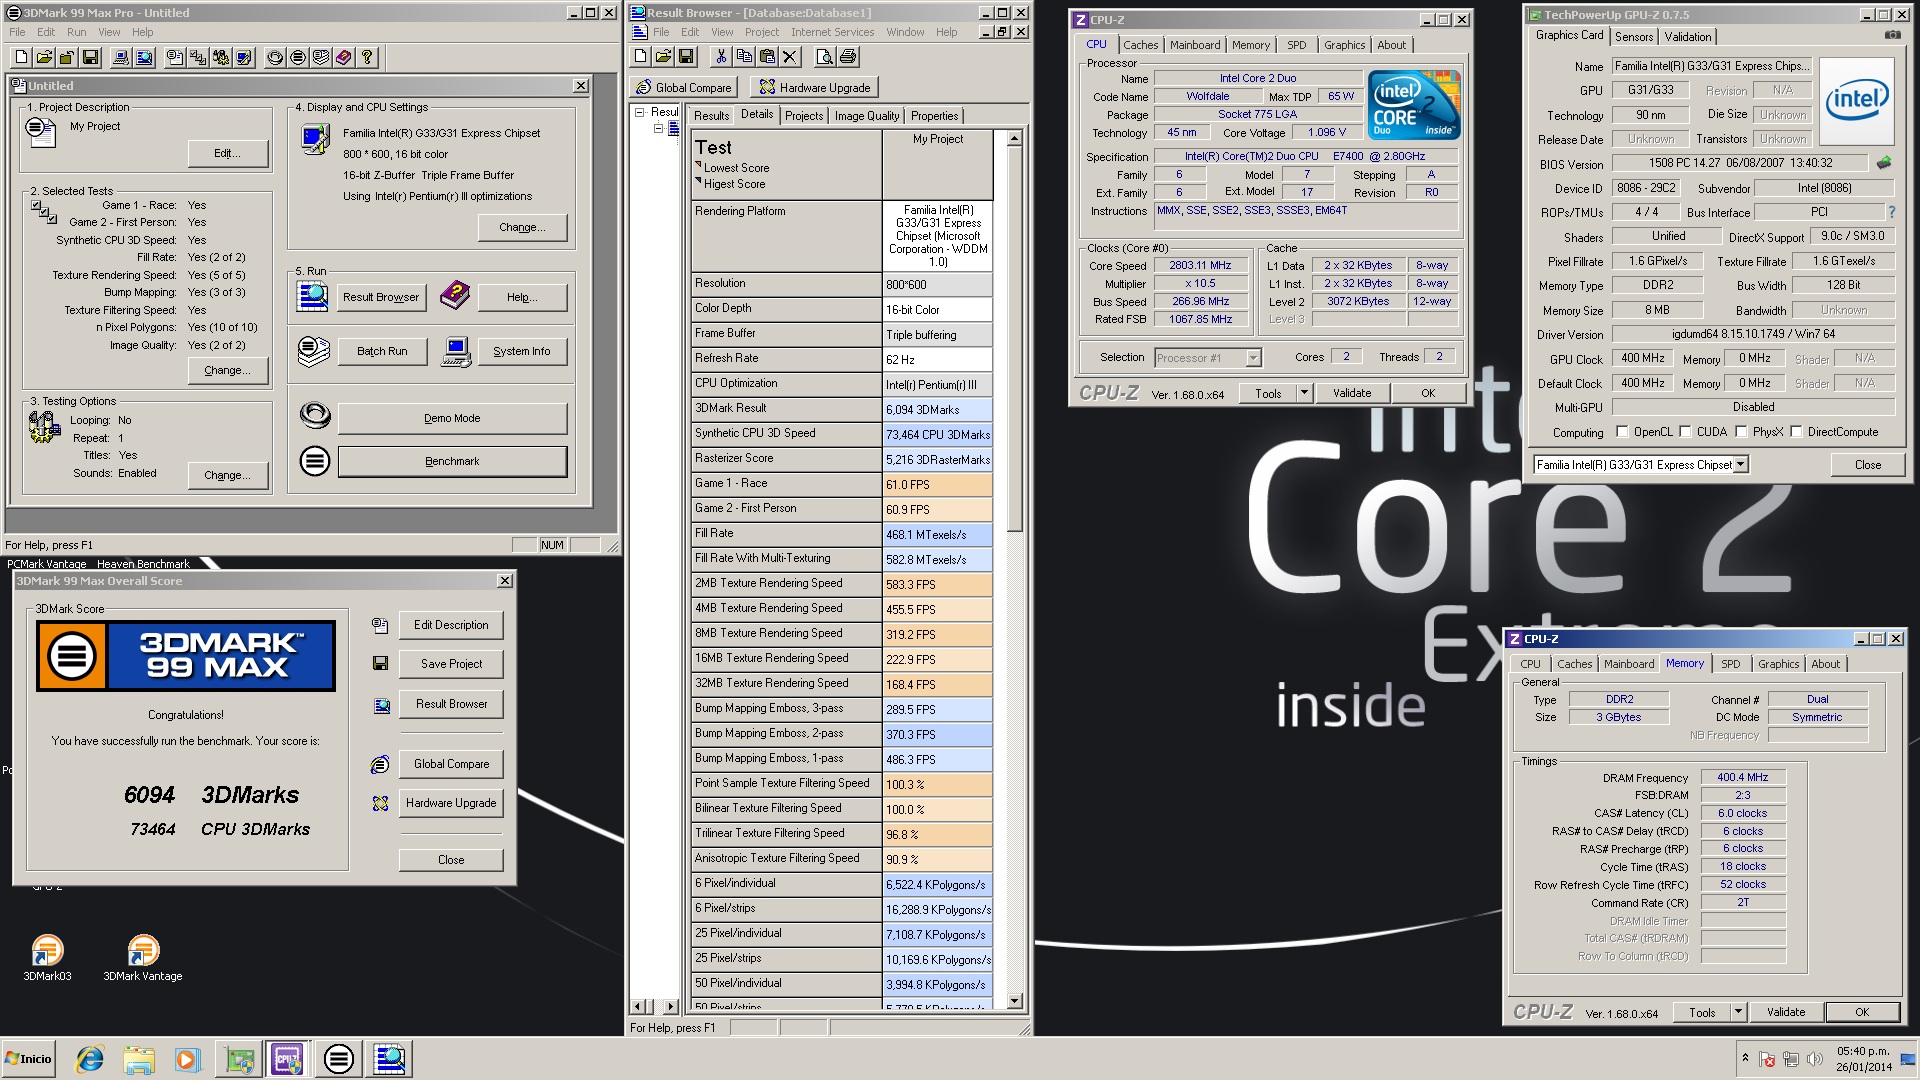Viewport: 1920px width, 1080px height.
Task: Click Windows Media Player taskbar icon
Action: coord(187,1059)
